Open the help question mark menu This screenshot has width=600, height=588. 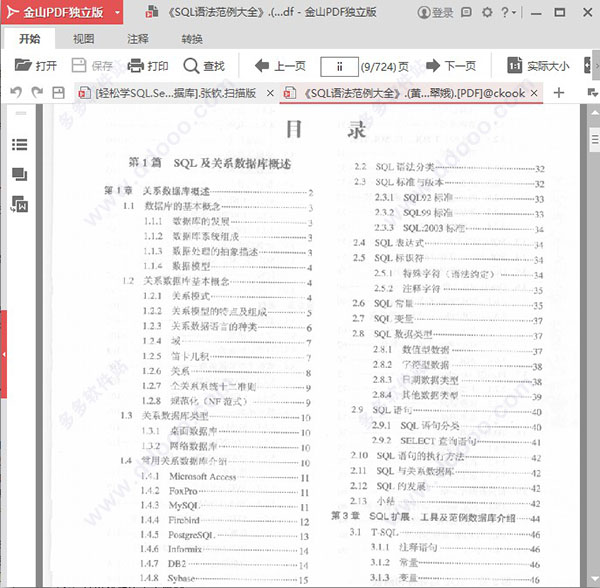click(508, 13)
